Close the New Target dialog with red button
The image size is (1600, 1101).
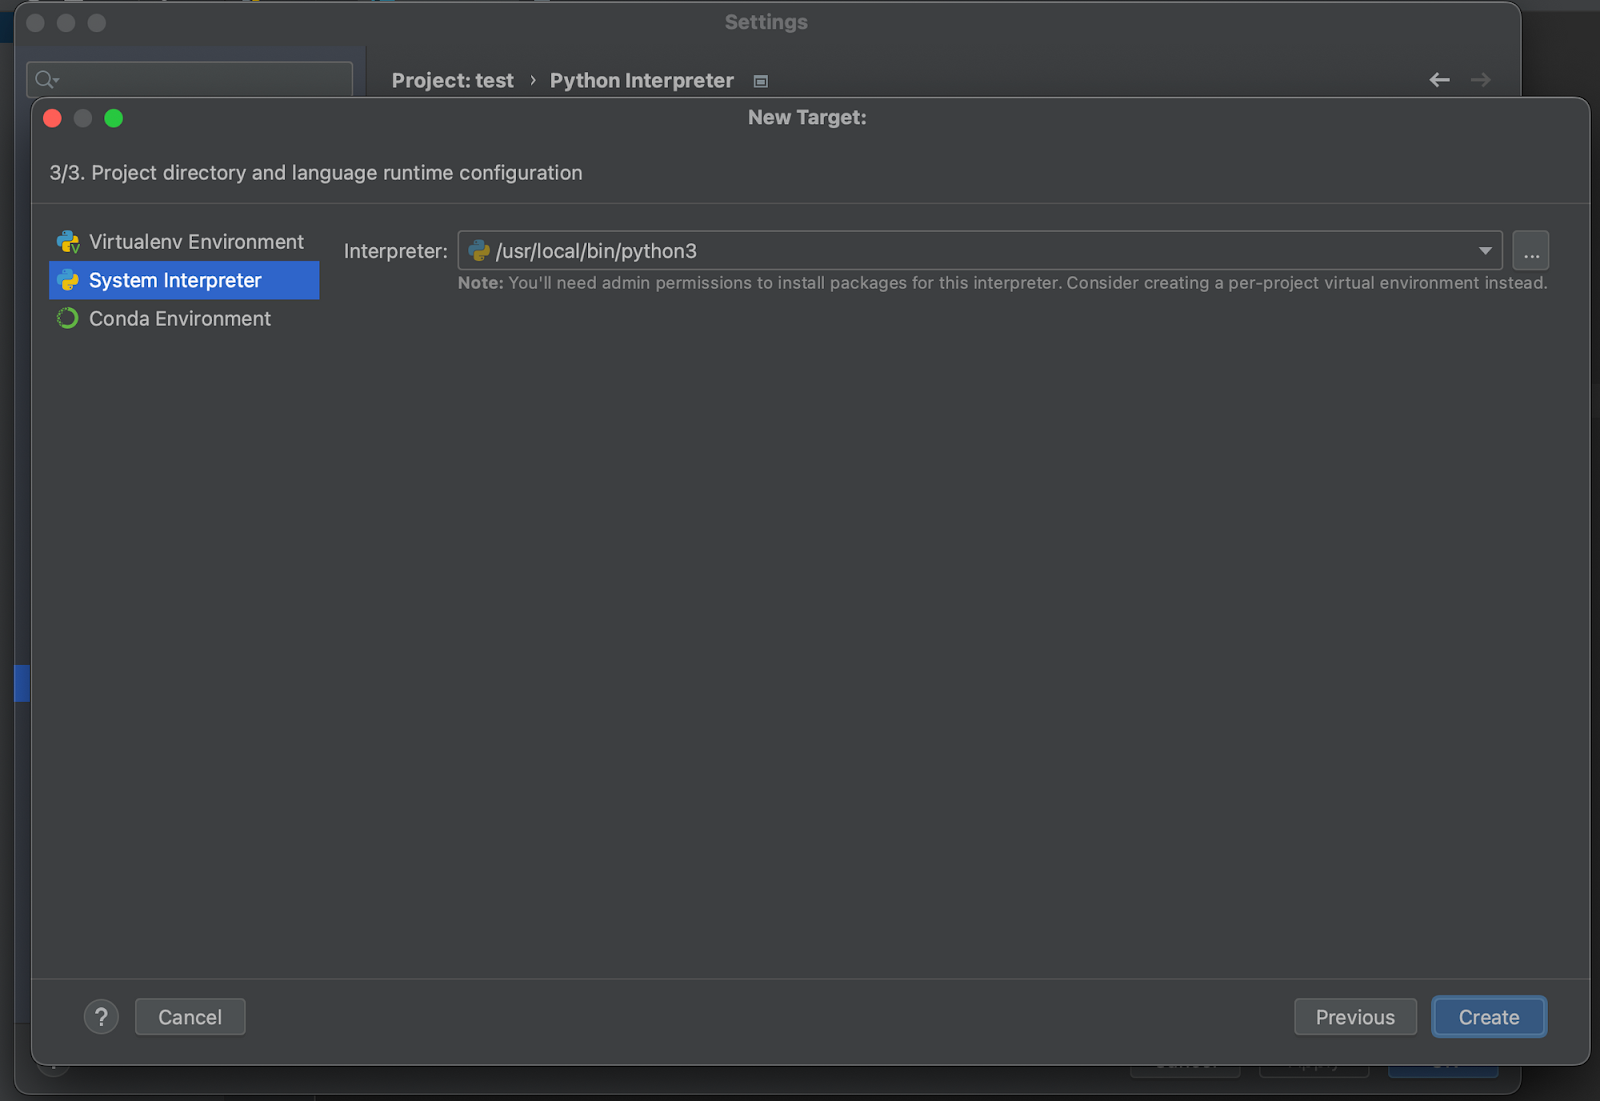[x=53, y=119]
